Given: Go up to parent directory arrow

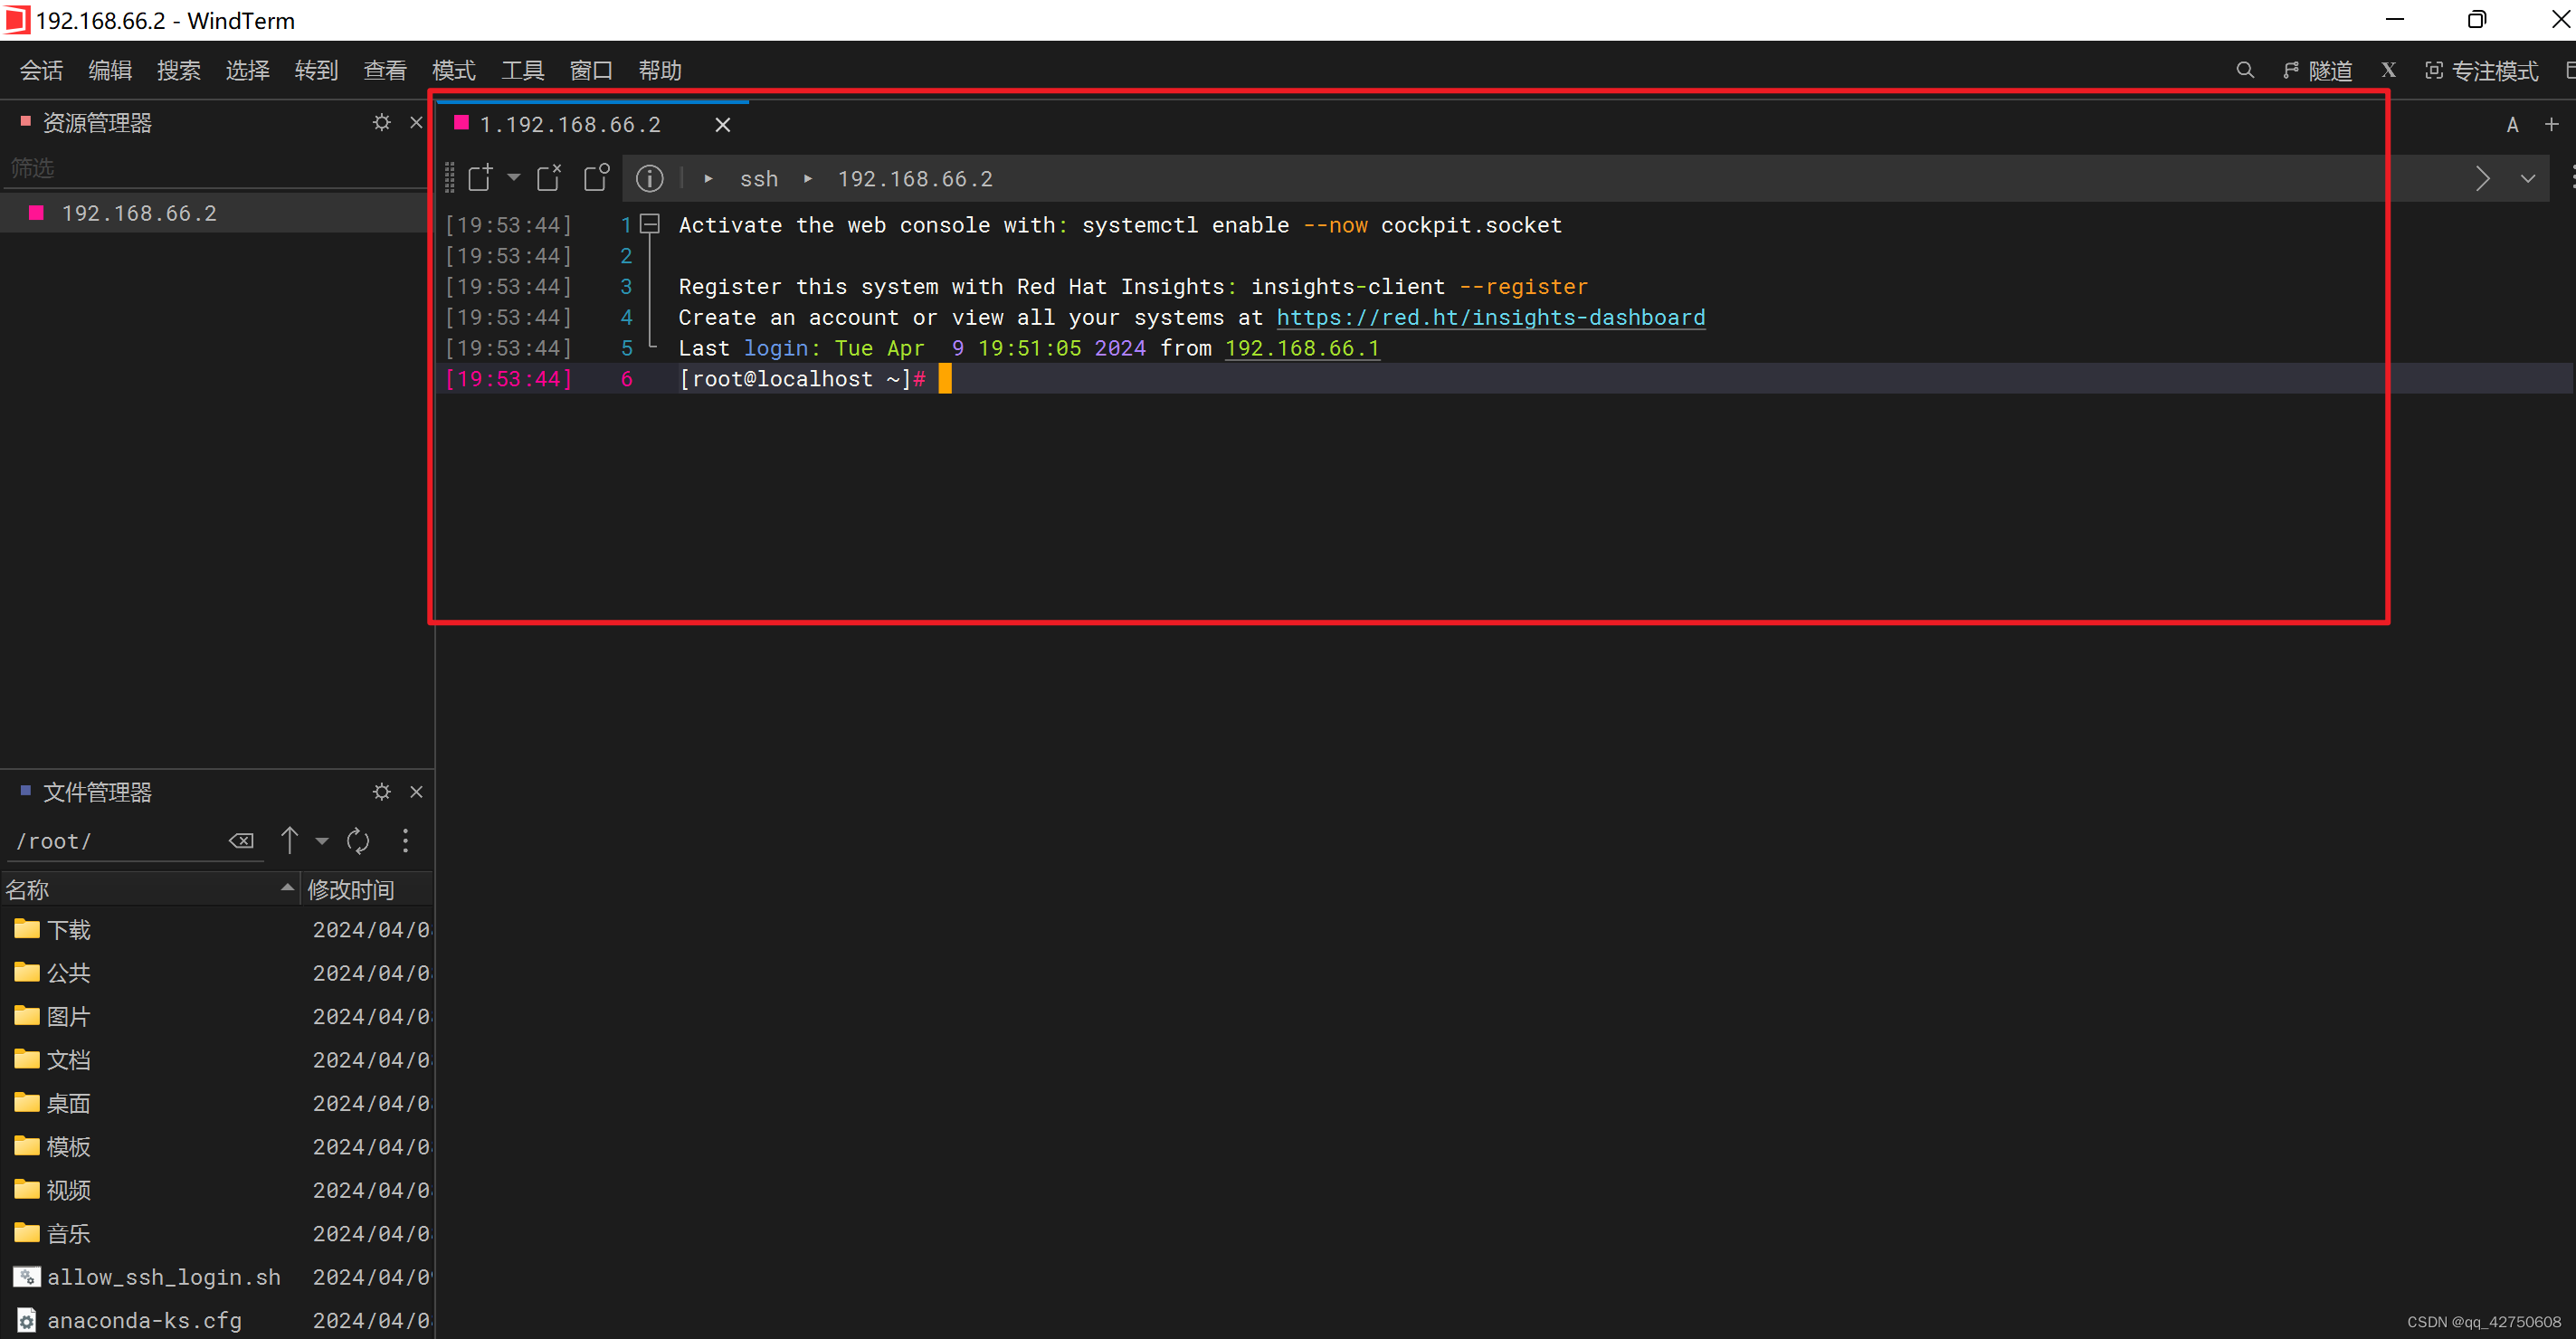Looking at the screenshot, I should point(289,840).
